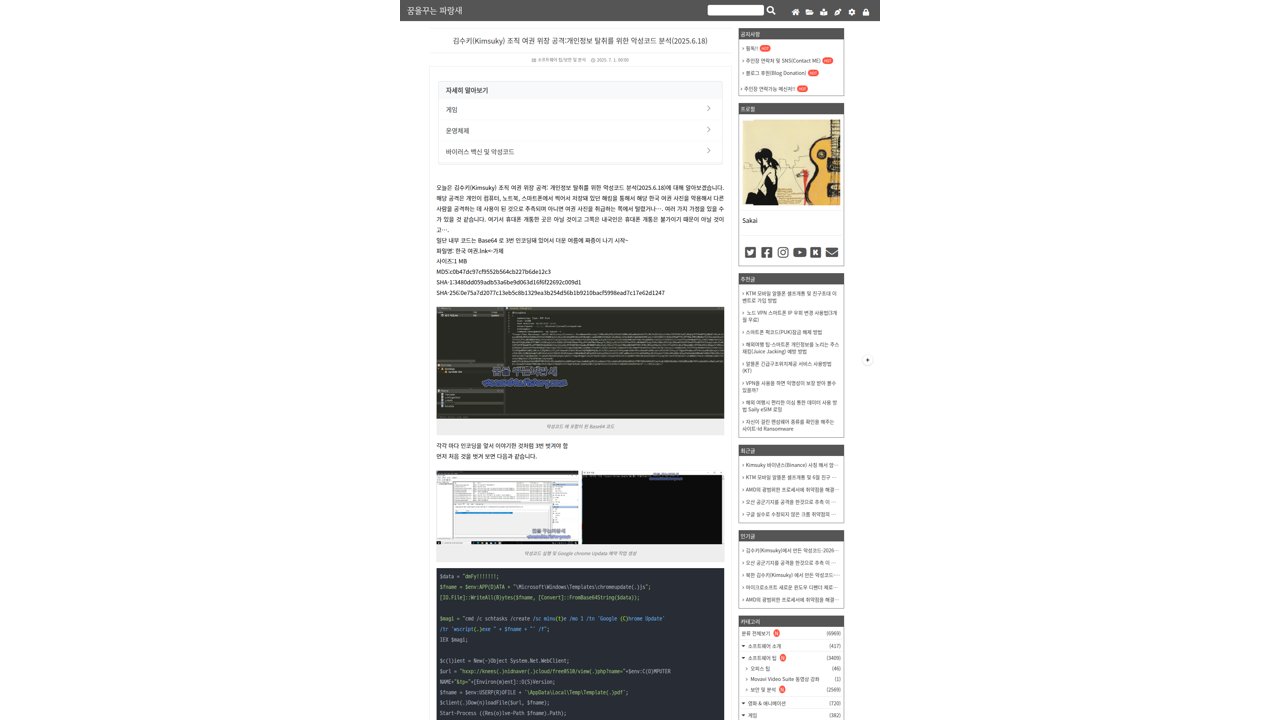This screenshot has width=1280, height=720.
Task: Open the Base64 code screenshot image
Action: (580, 362)
